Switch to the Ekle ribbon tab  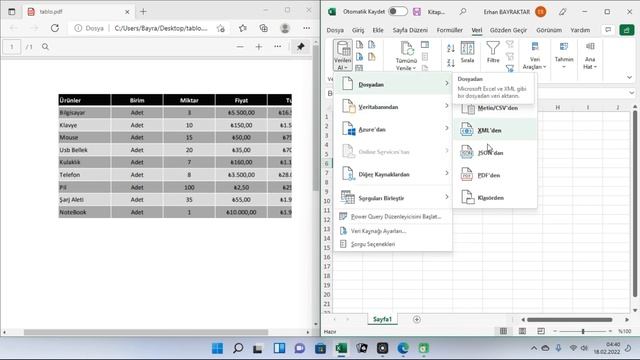[x=378, y=30]
